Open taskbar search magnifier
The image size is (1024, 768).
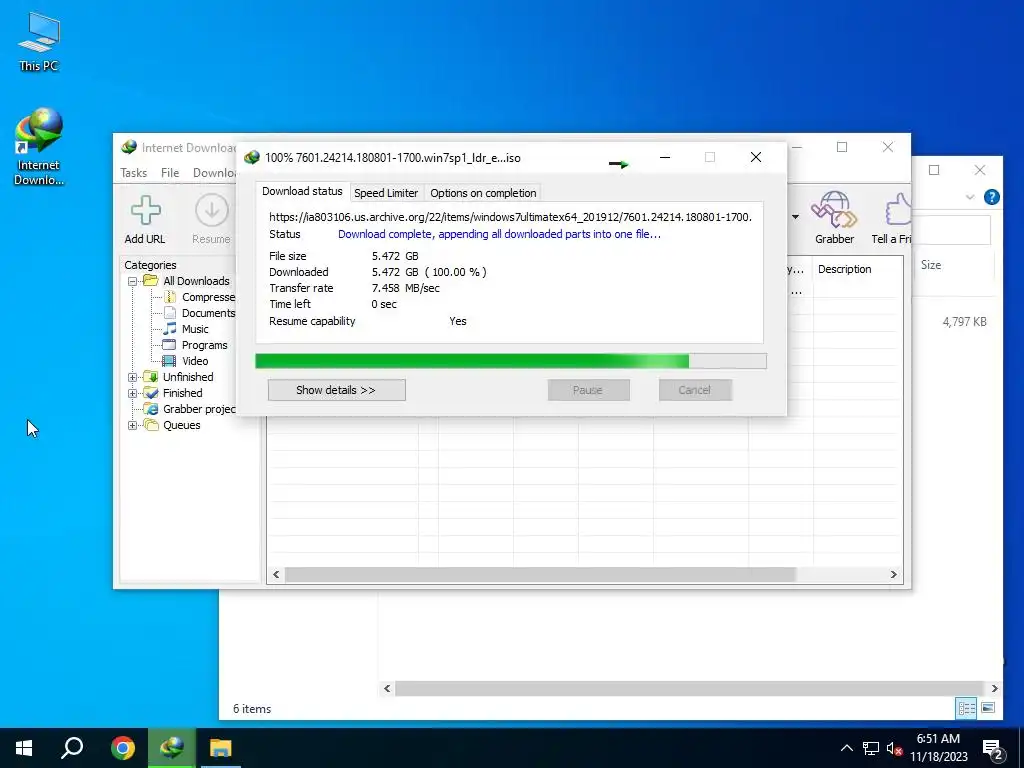coord(72,748)
